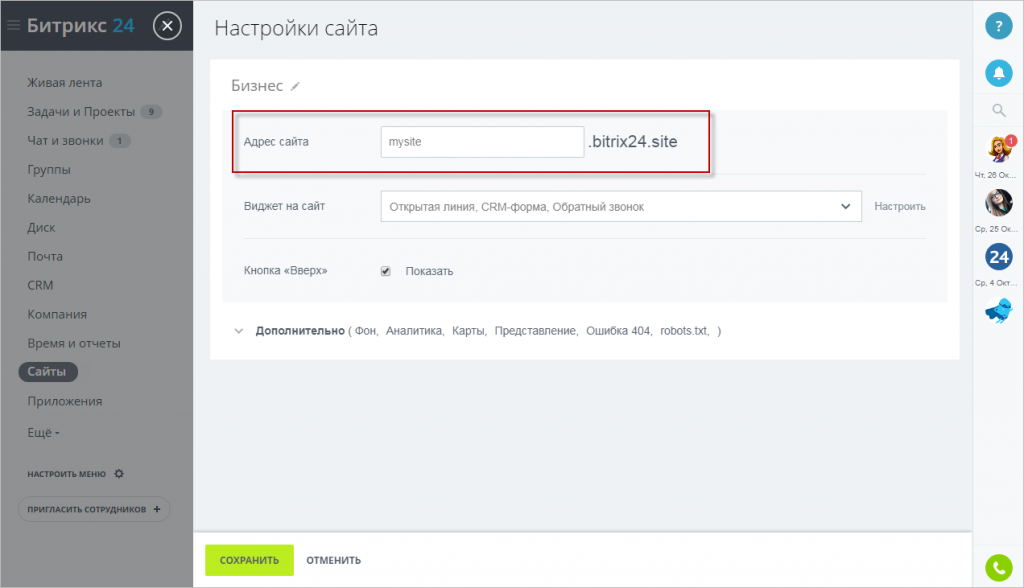Click the counter badge 1 on Чат и звонки
The image size is (1024, 588).
tap(120, 140)
